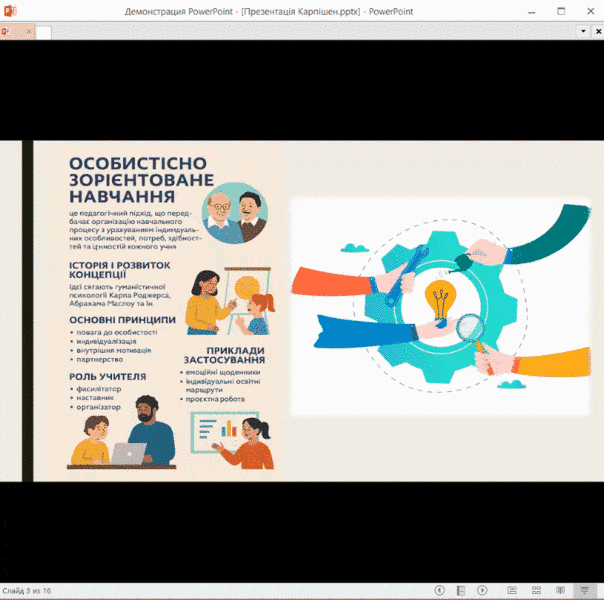Click the 'Приклади застосування' section heading
The height and width of the screenshot is (600, 604).
click(223, 355)
